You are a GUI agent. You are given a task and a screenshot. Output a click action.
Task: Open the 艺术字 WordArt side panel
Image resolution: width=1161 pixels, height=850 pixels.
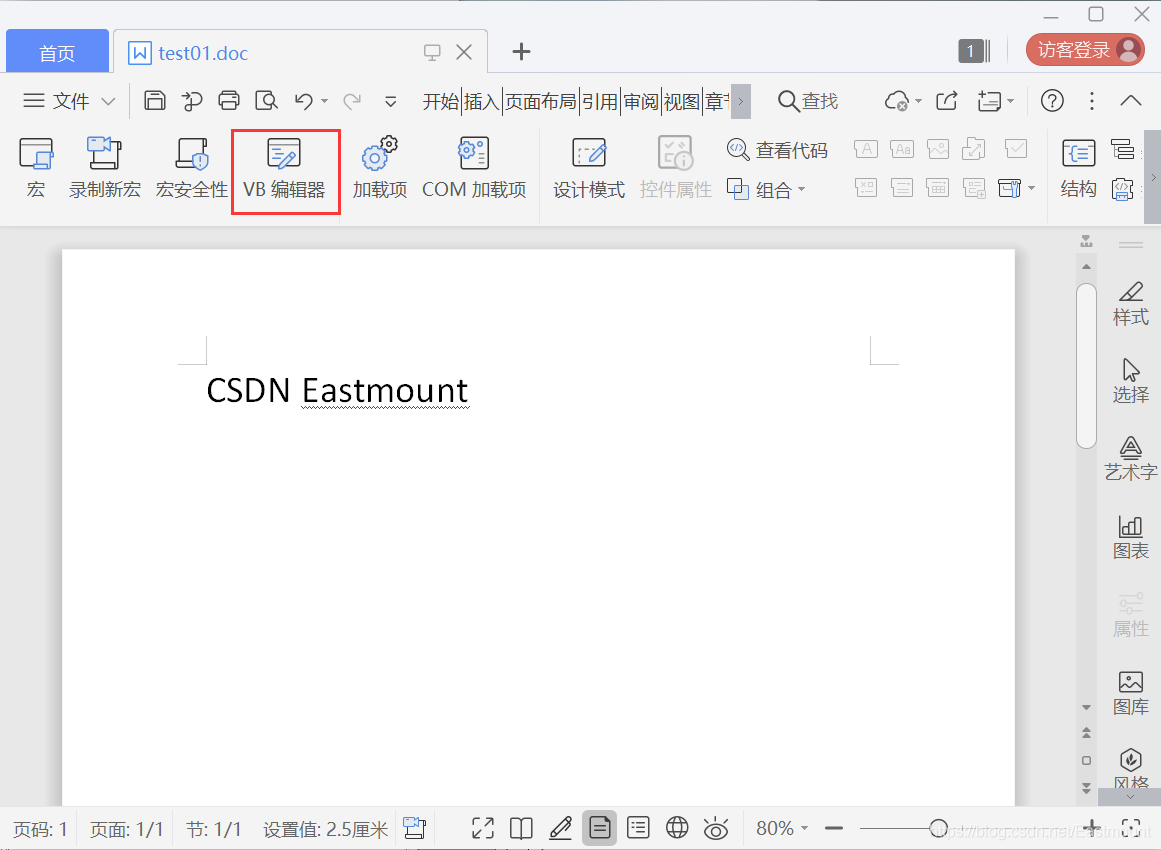click(1131, 458)
